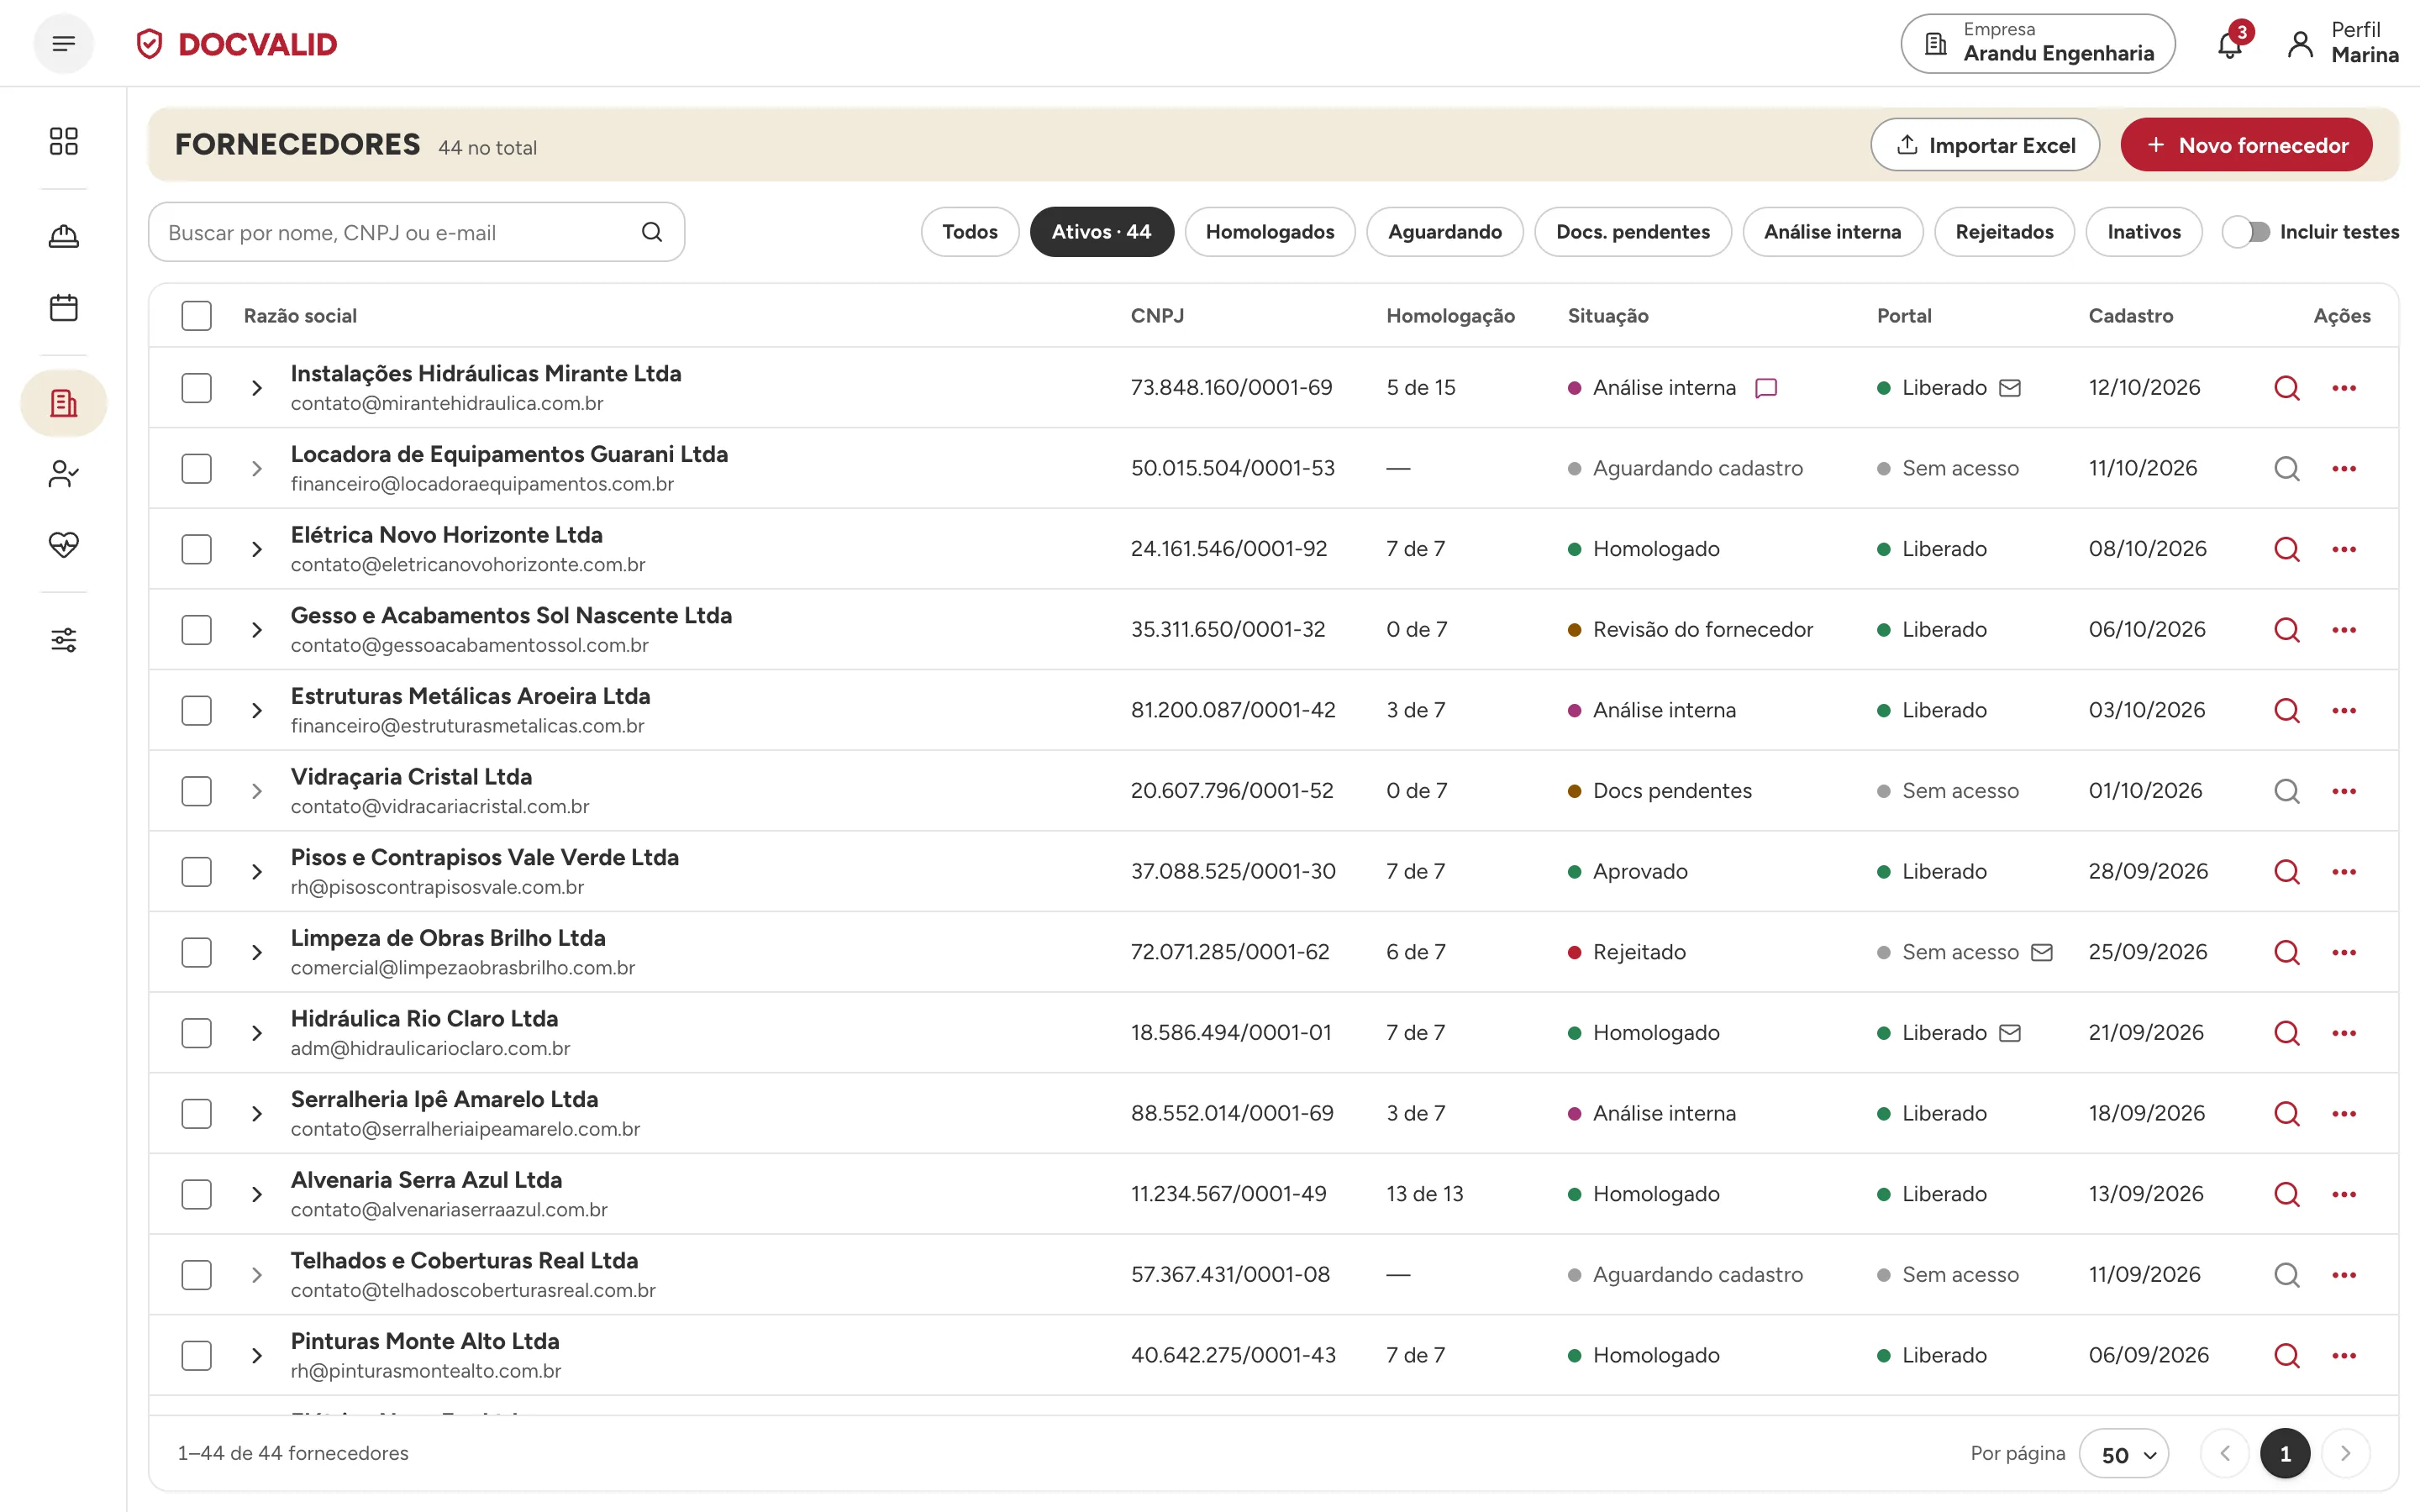Go to the next page arrow in pagination
The width and height of the screenshot is (2420, 1512).
pos(2345,1454)
